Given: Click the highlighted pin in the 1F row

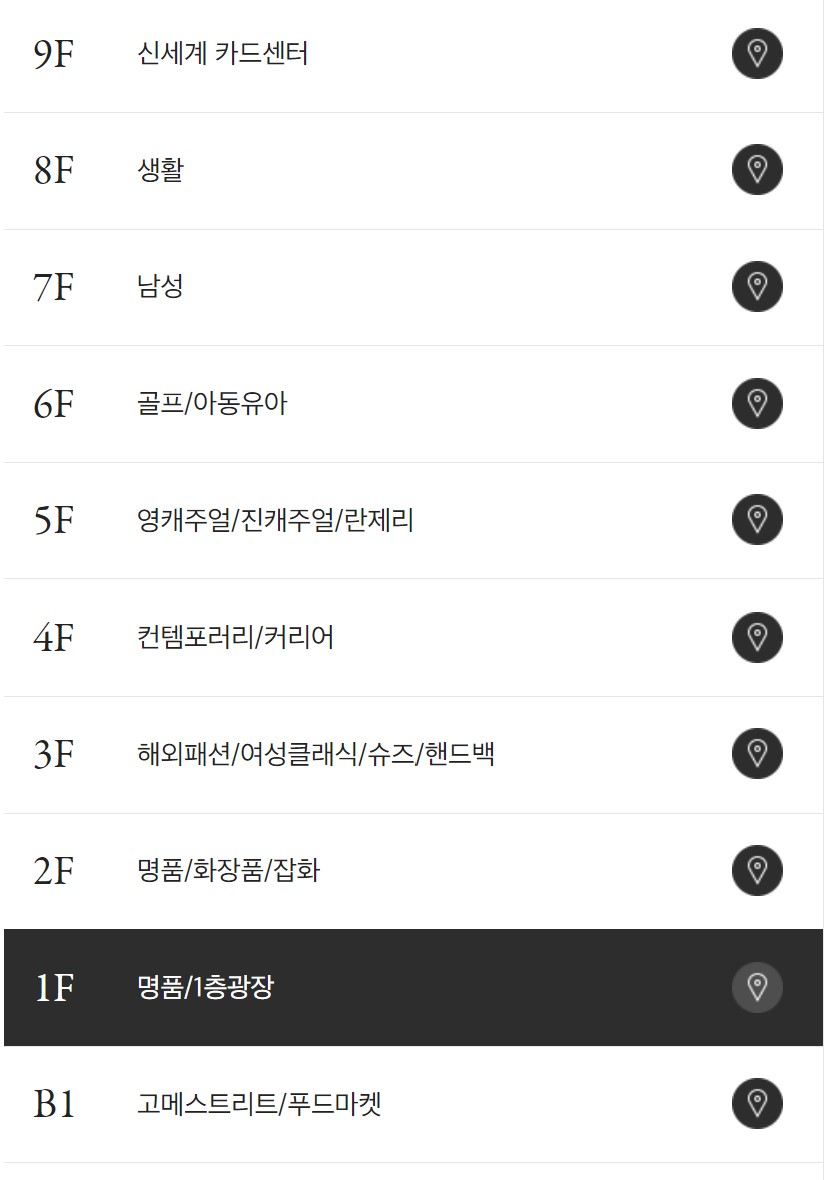Looking at the screenshot, I should [x=757, y=985].
